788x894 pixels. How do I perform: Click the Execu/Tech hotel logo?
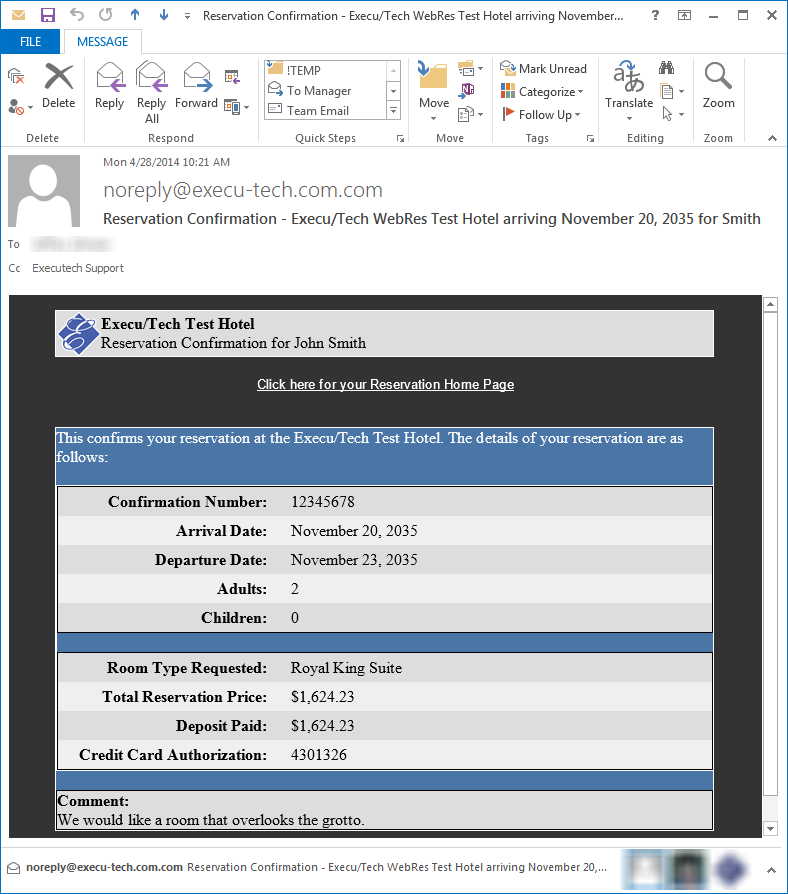[x=78, y=334]
